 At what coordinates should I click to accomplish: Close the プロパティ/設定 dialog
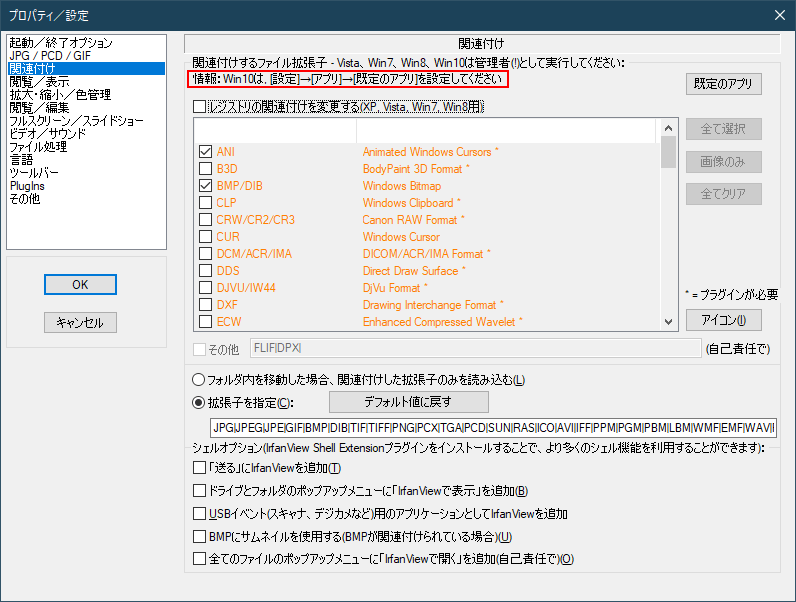[x=780, y=15]
